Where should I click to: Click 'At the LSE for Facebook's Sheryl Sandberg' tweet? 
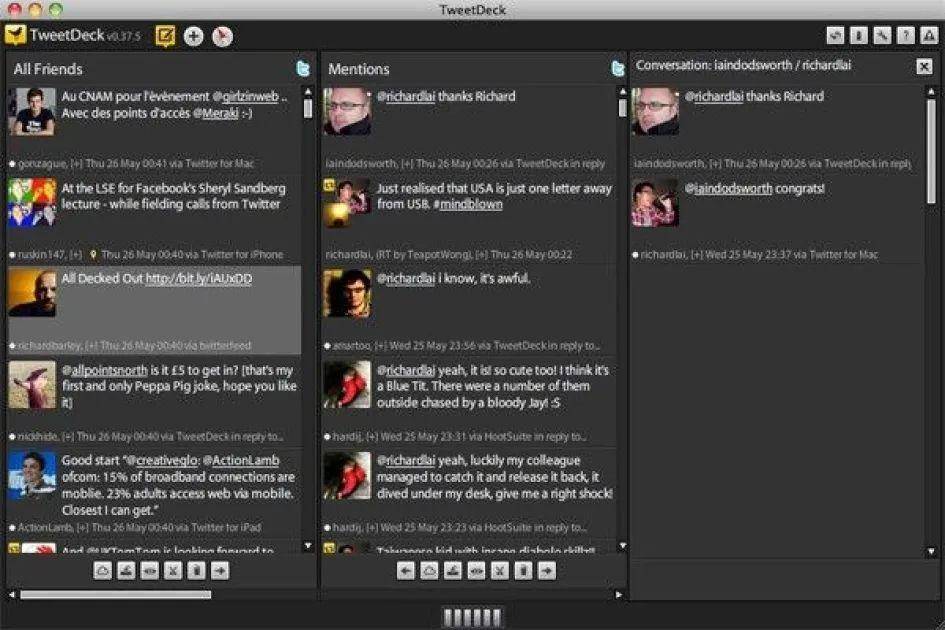174,197
